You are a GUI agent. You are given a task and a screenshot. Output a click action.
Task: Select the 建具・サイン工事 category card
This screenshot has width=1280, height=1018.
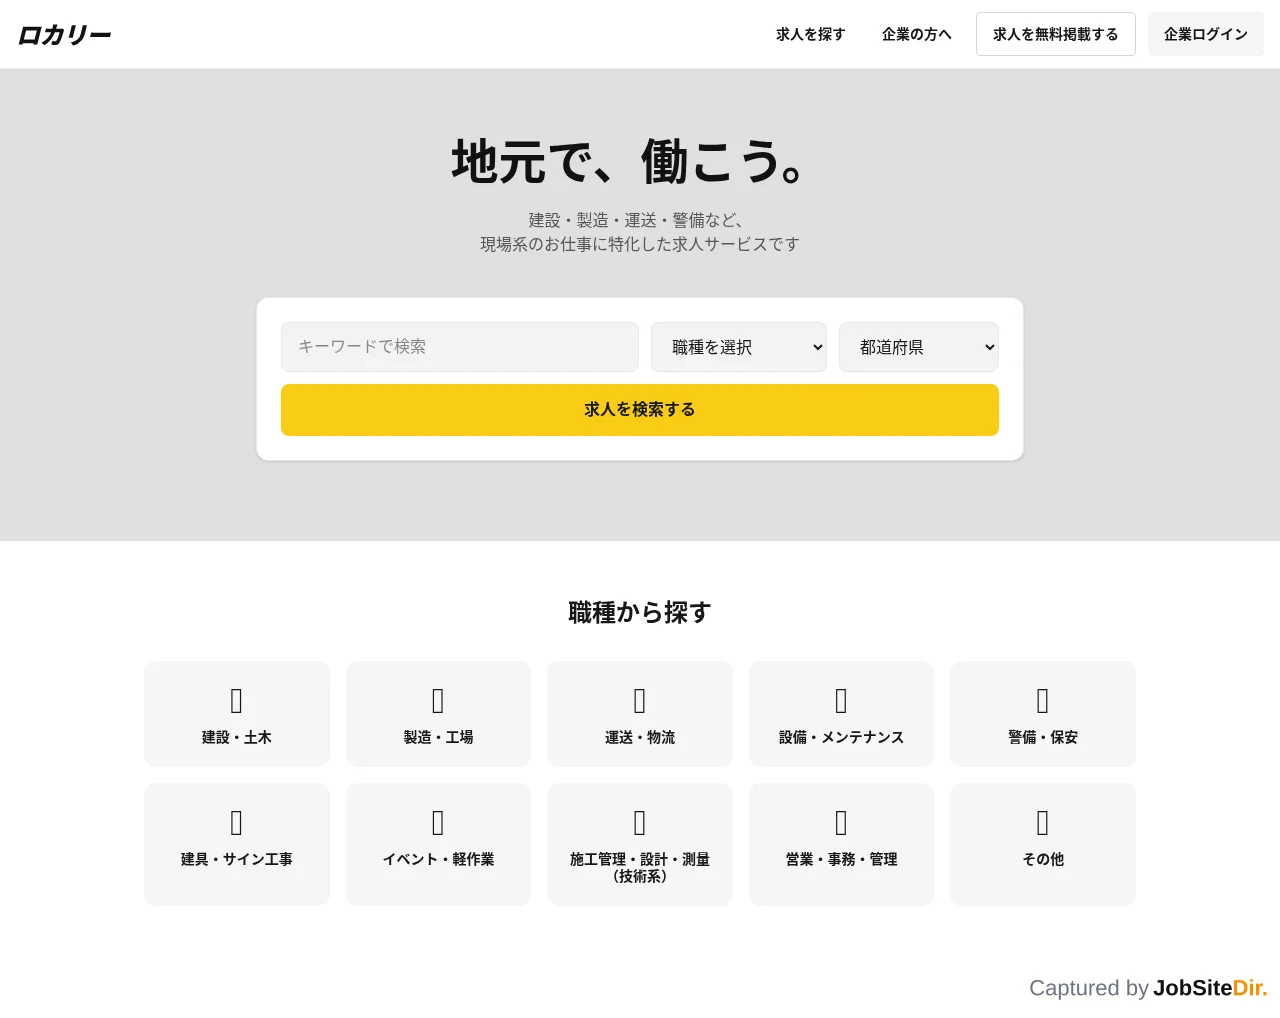[x=237, y=844]
